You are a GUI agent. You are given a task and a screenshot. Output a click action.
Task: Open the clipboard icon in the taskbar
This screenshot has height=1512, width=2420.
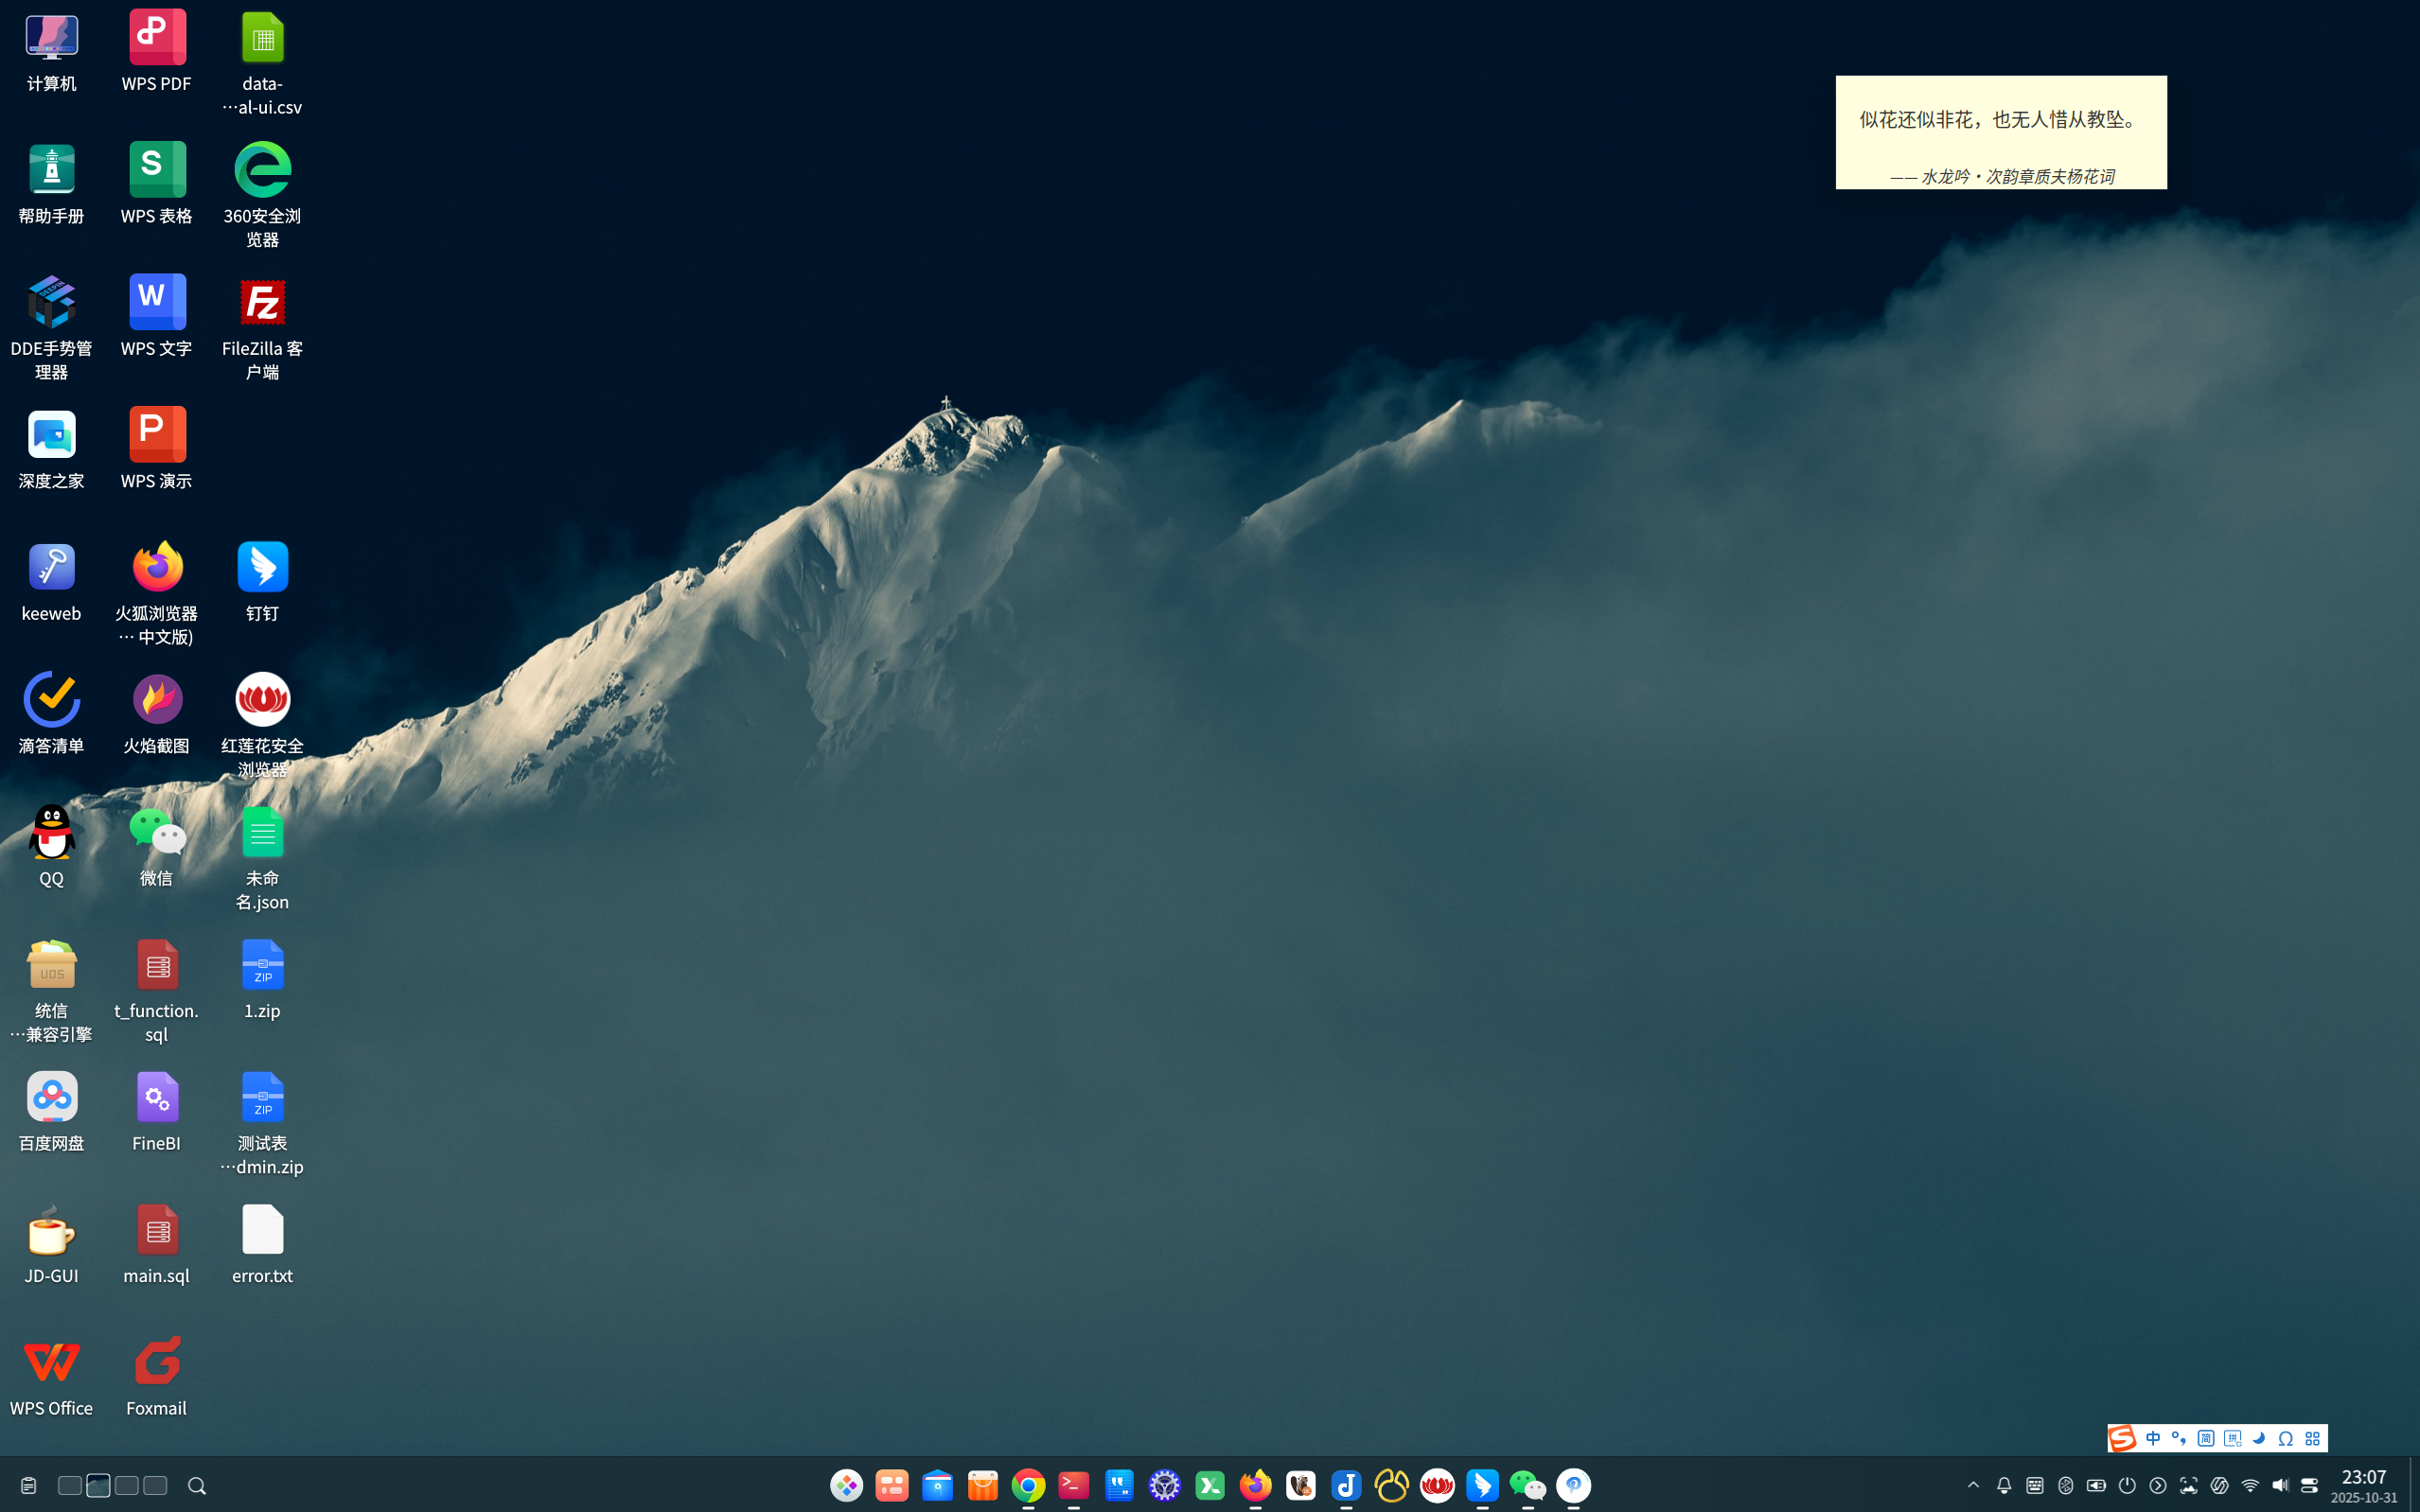pos(28,1486)
